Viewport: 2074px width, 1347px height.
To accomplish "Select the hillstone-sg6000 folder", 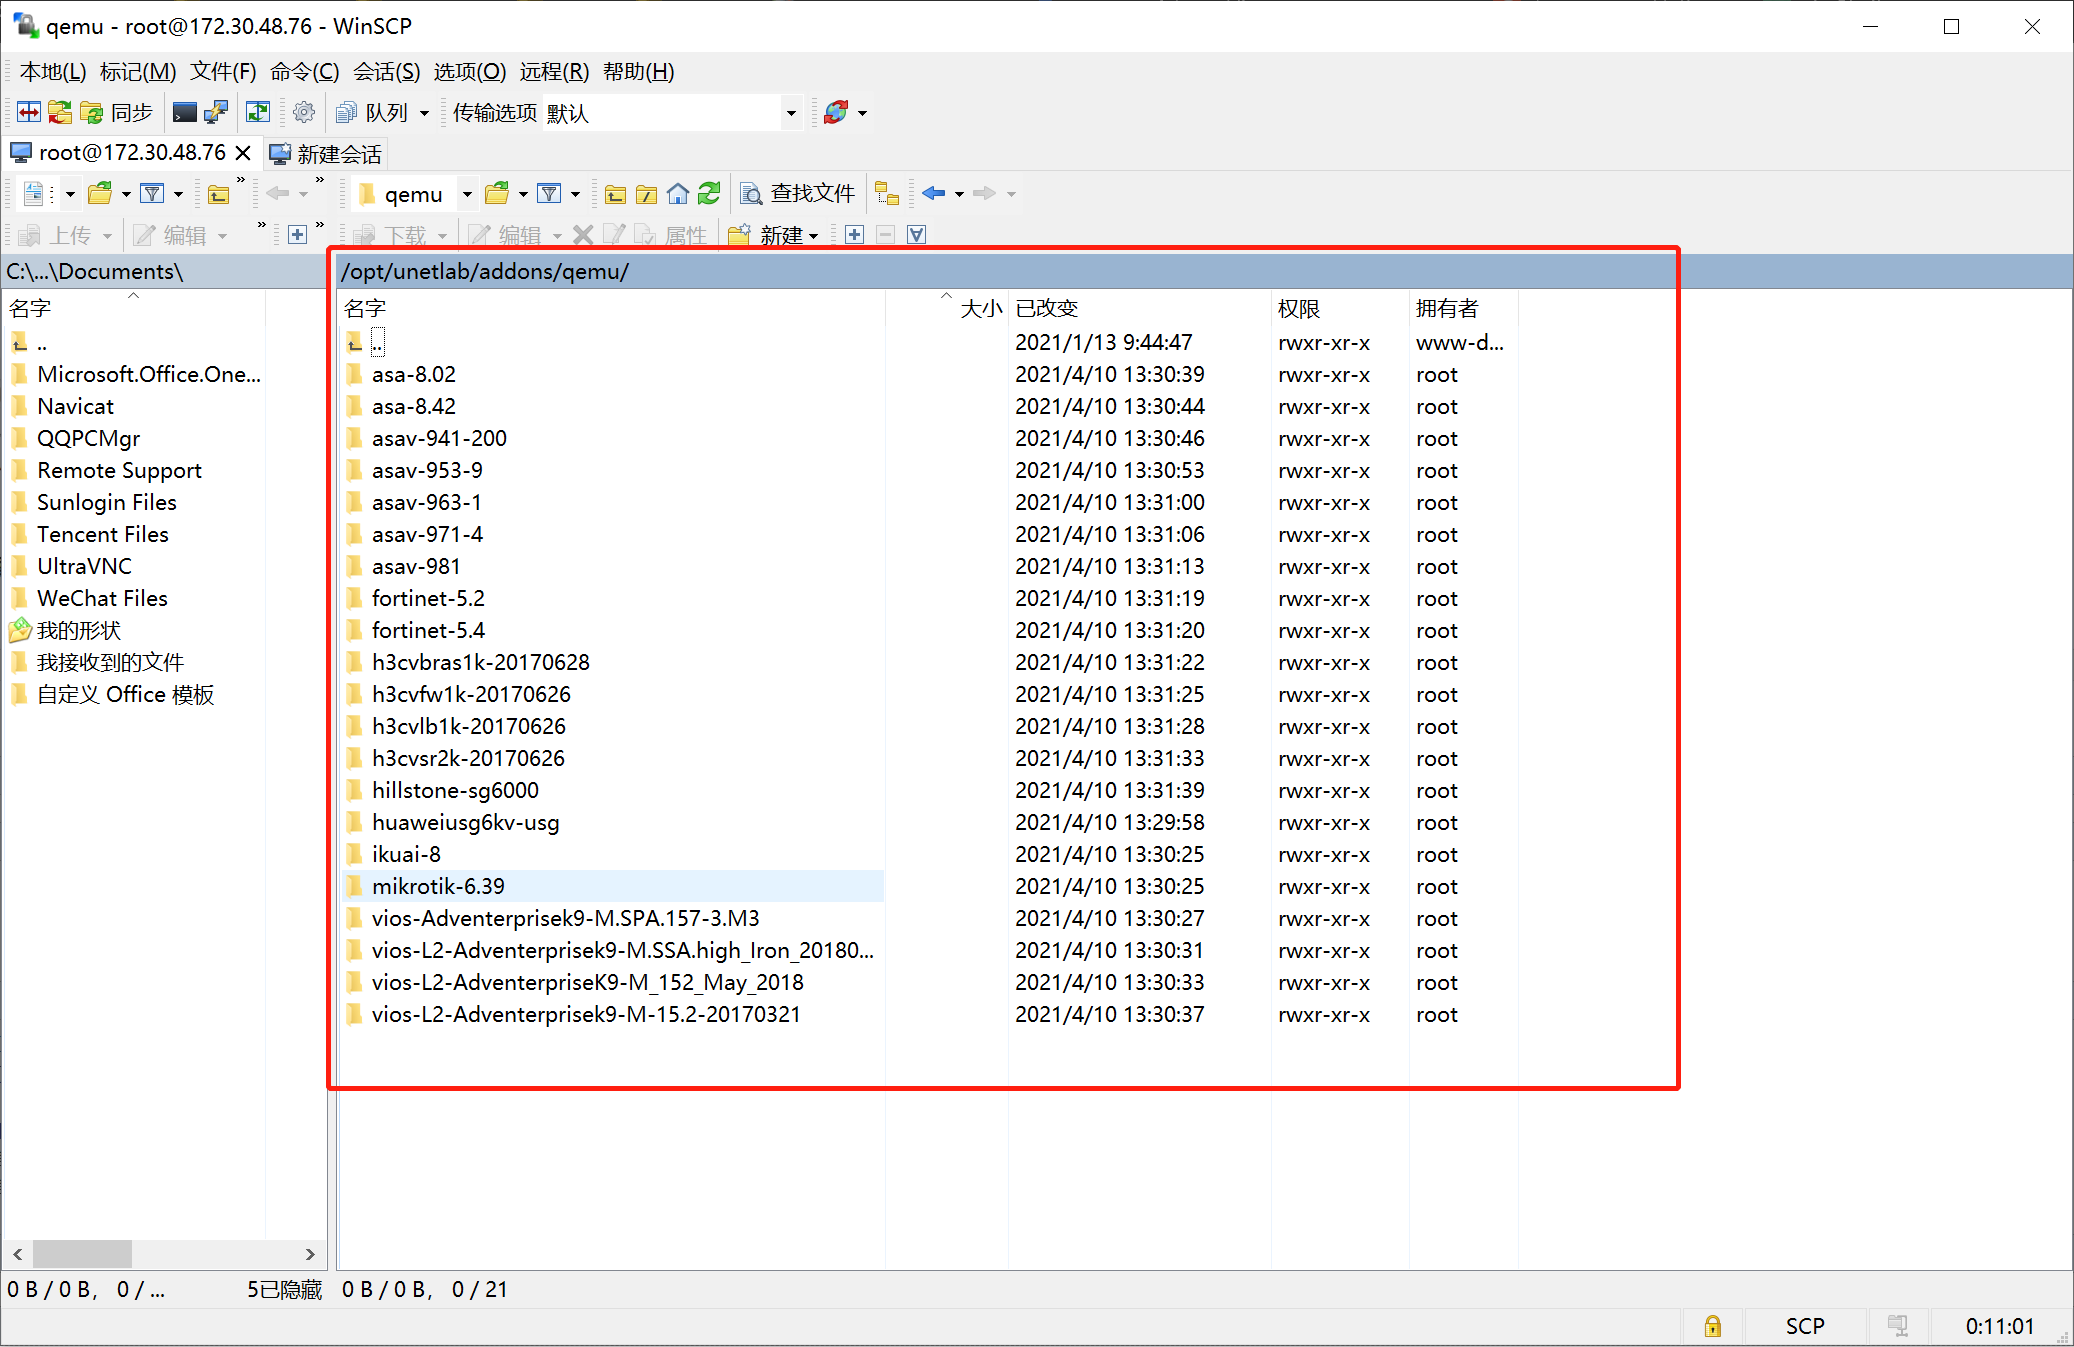I will click(455, 790).
